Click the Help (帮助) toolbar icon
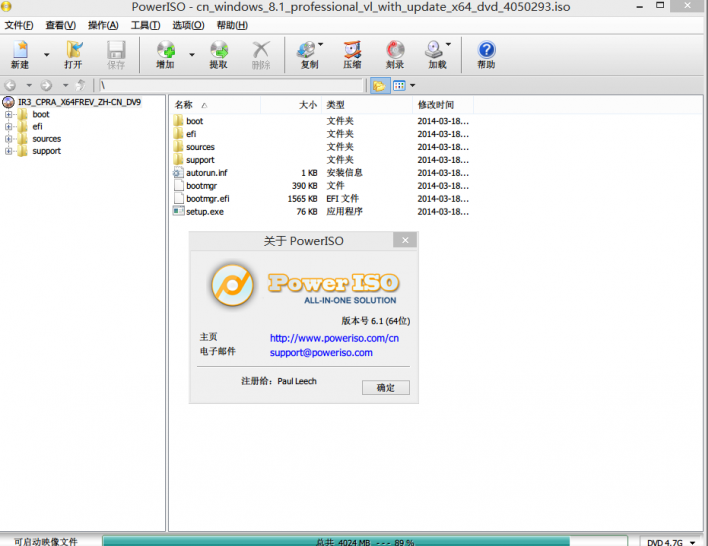This screenshot has width=708, height=546. pos(486,55)
